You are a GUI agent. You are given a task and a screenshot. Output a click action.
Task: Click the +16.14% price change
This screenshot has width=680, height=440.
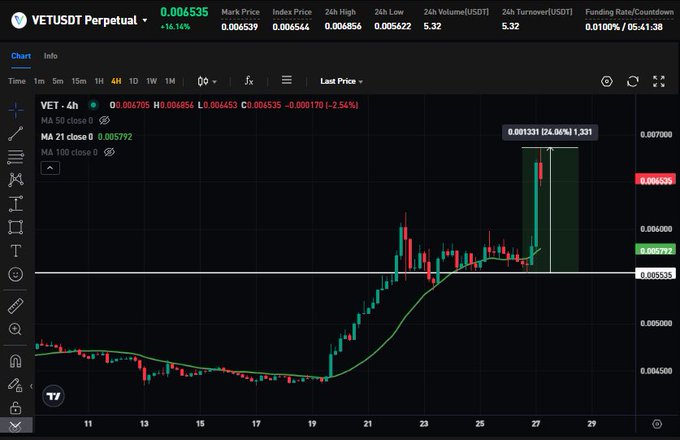click(175, 26)
